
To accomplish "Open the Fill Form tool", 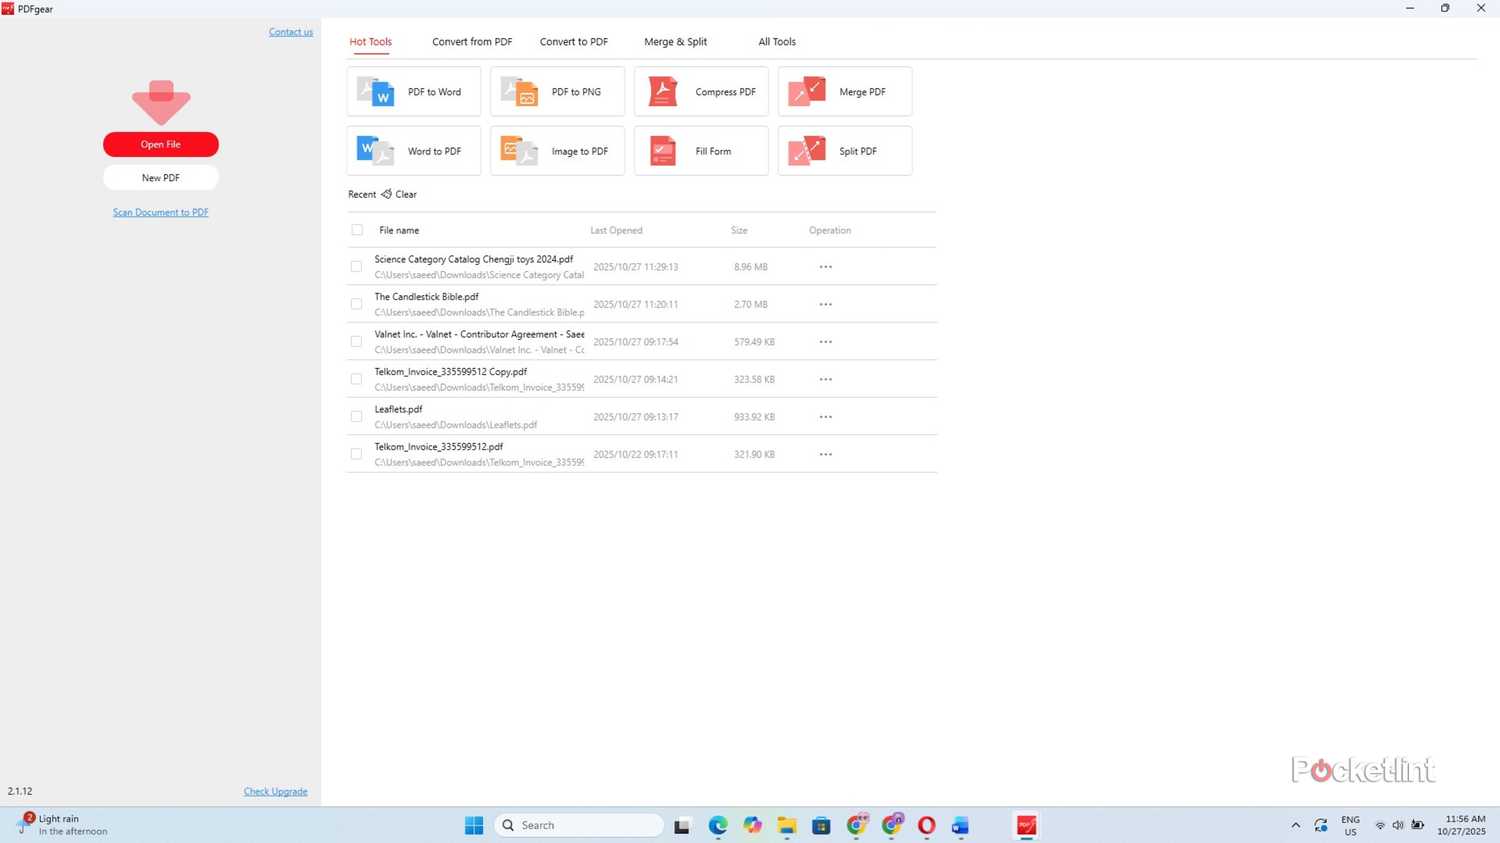I will (x=701, y=151).
